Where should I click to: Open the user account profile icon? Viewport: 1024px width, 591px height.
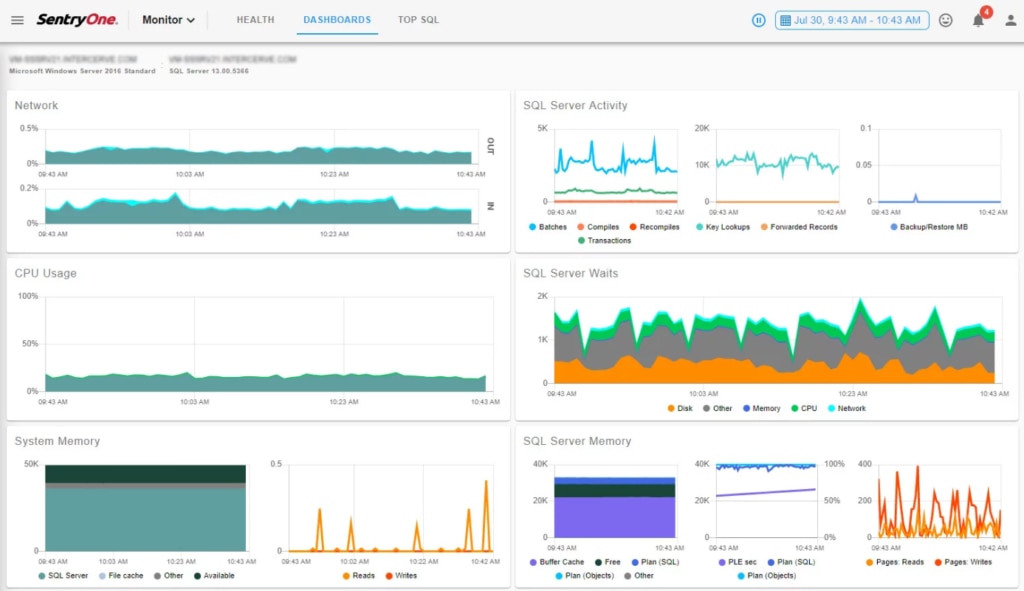(x=1010, y=20)
